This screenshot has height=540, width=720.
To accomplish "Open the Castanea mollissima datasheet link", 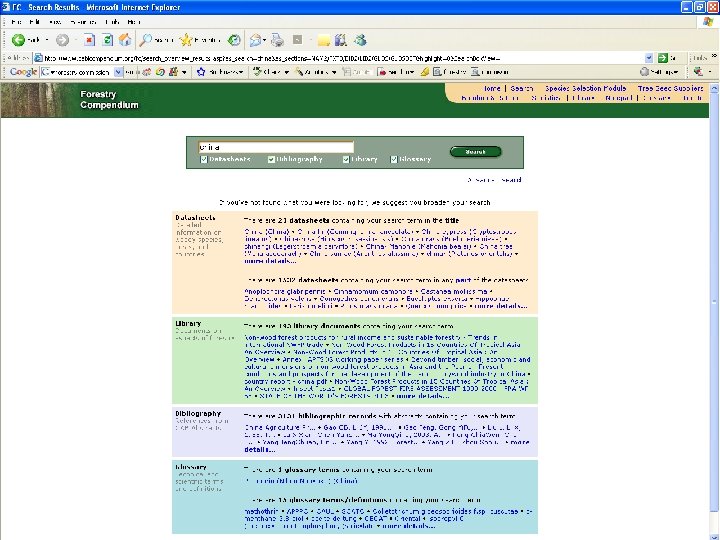I will coord(454,291).
